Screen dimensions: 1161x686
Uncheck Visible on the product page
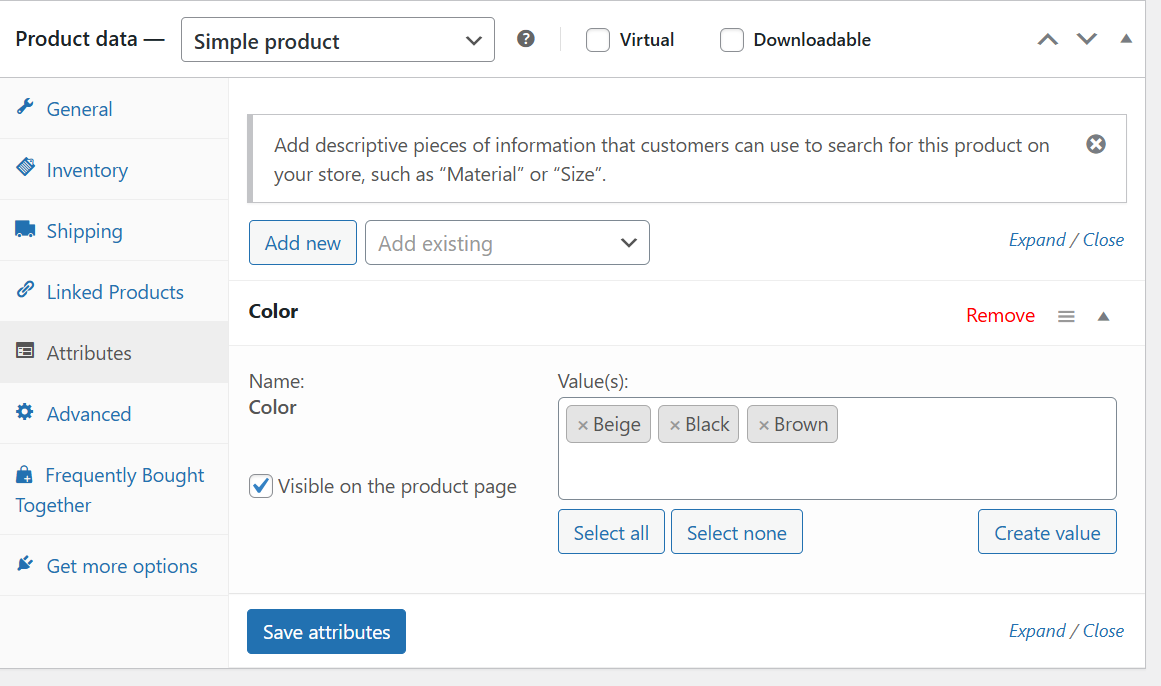pos(261,486)
